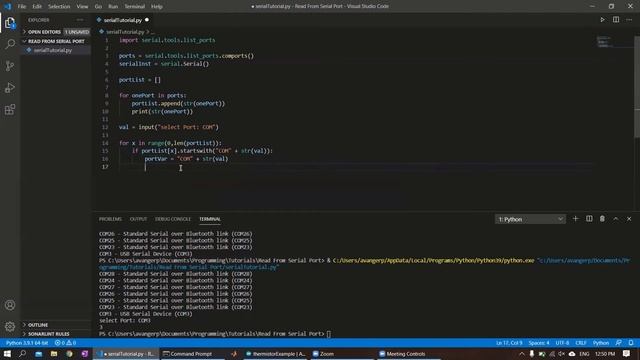Click errors and warnings count in status bar
Screen dimensions: 640x360
tap(65, 343)
